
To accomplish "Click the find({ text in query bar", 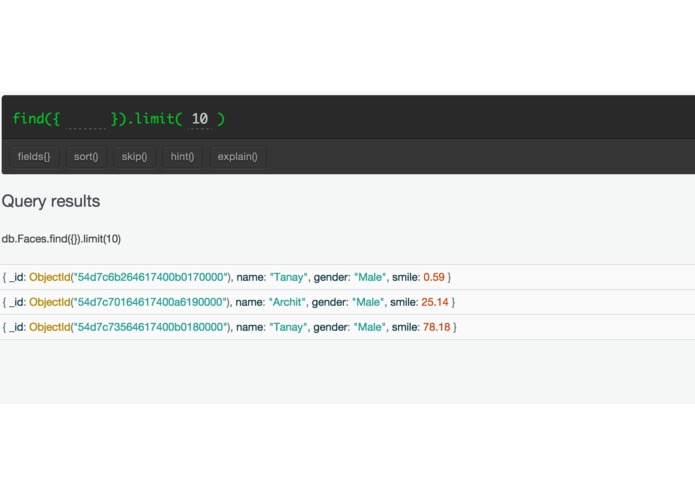I will coord(36,119).
